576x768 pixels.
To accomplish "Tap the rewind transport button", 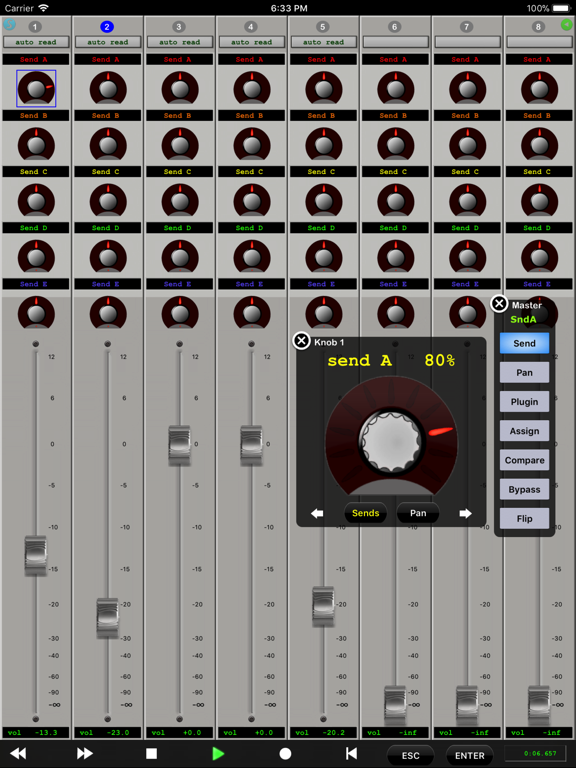I will point(19,753).
